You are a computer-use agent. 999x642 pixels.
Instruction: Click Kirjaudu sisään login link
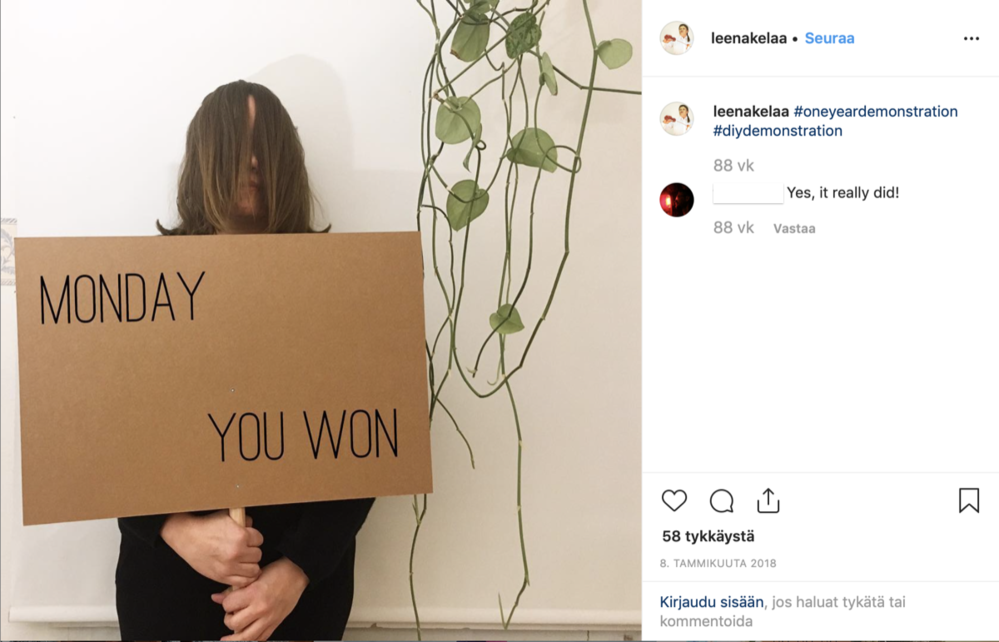[711, 602]
